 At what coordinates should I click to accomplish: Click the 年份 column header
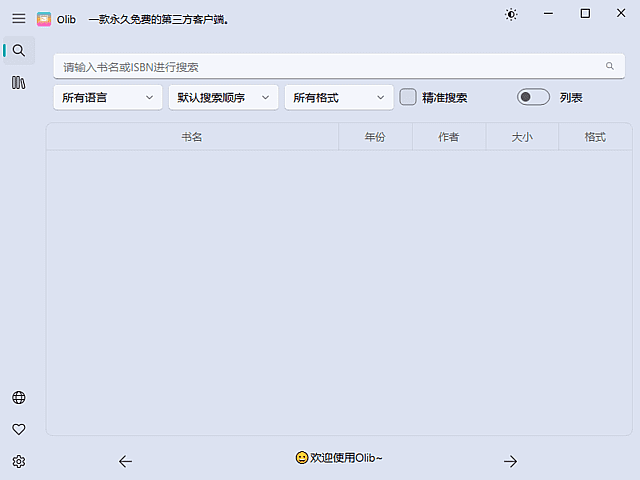point(375,137)
